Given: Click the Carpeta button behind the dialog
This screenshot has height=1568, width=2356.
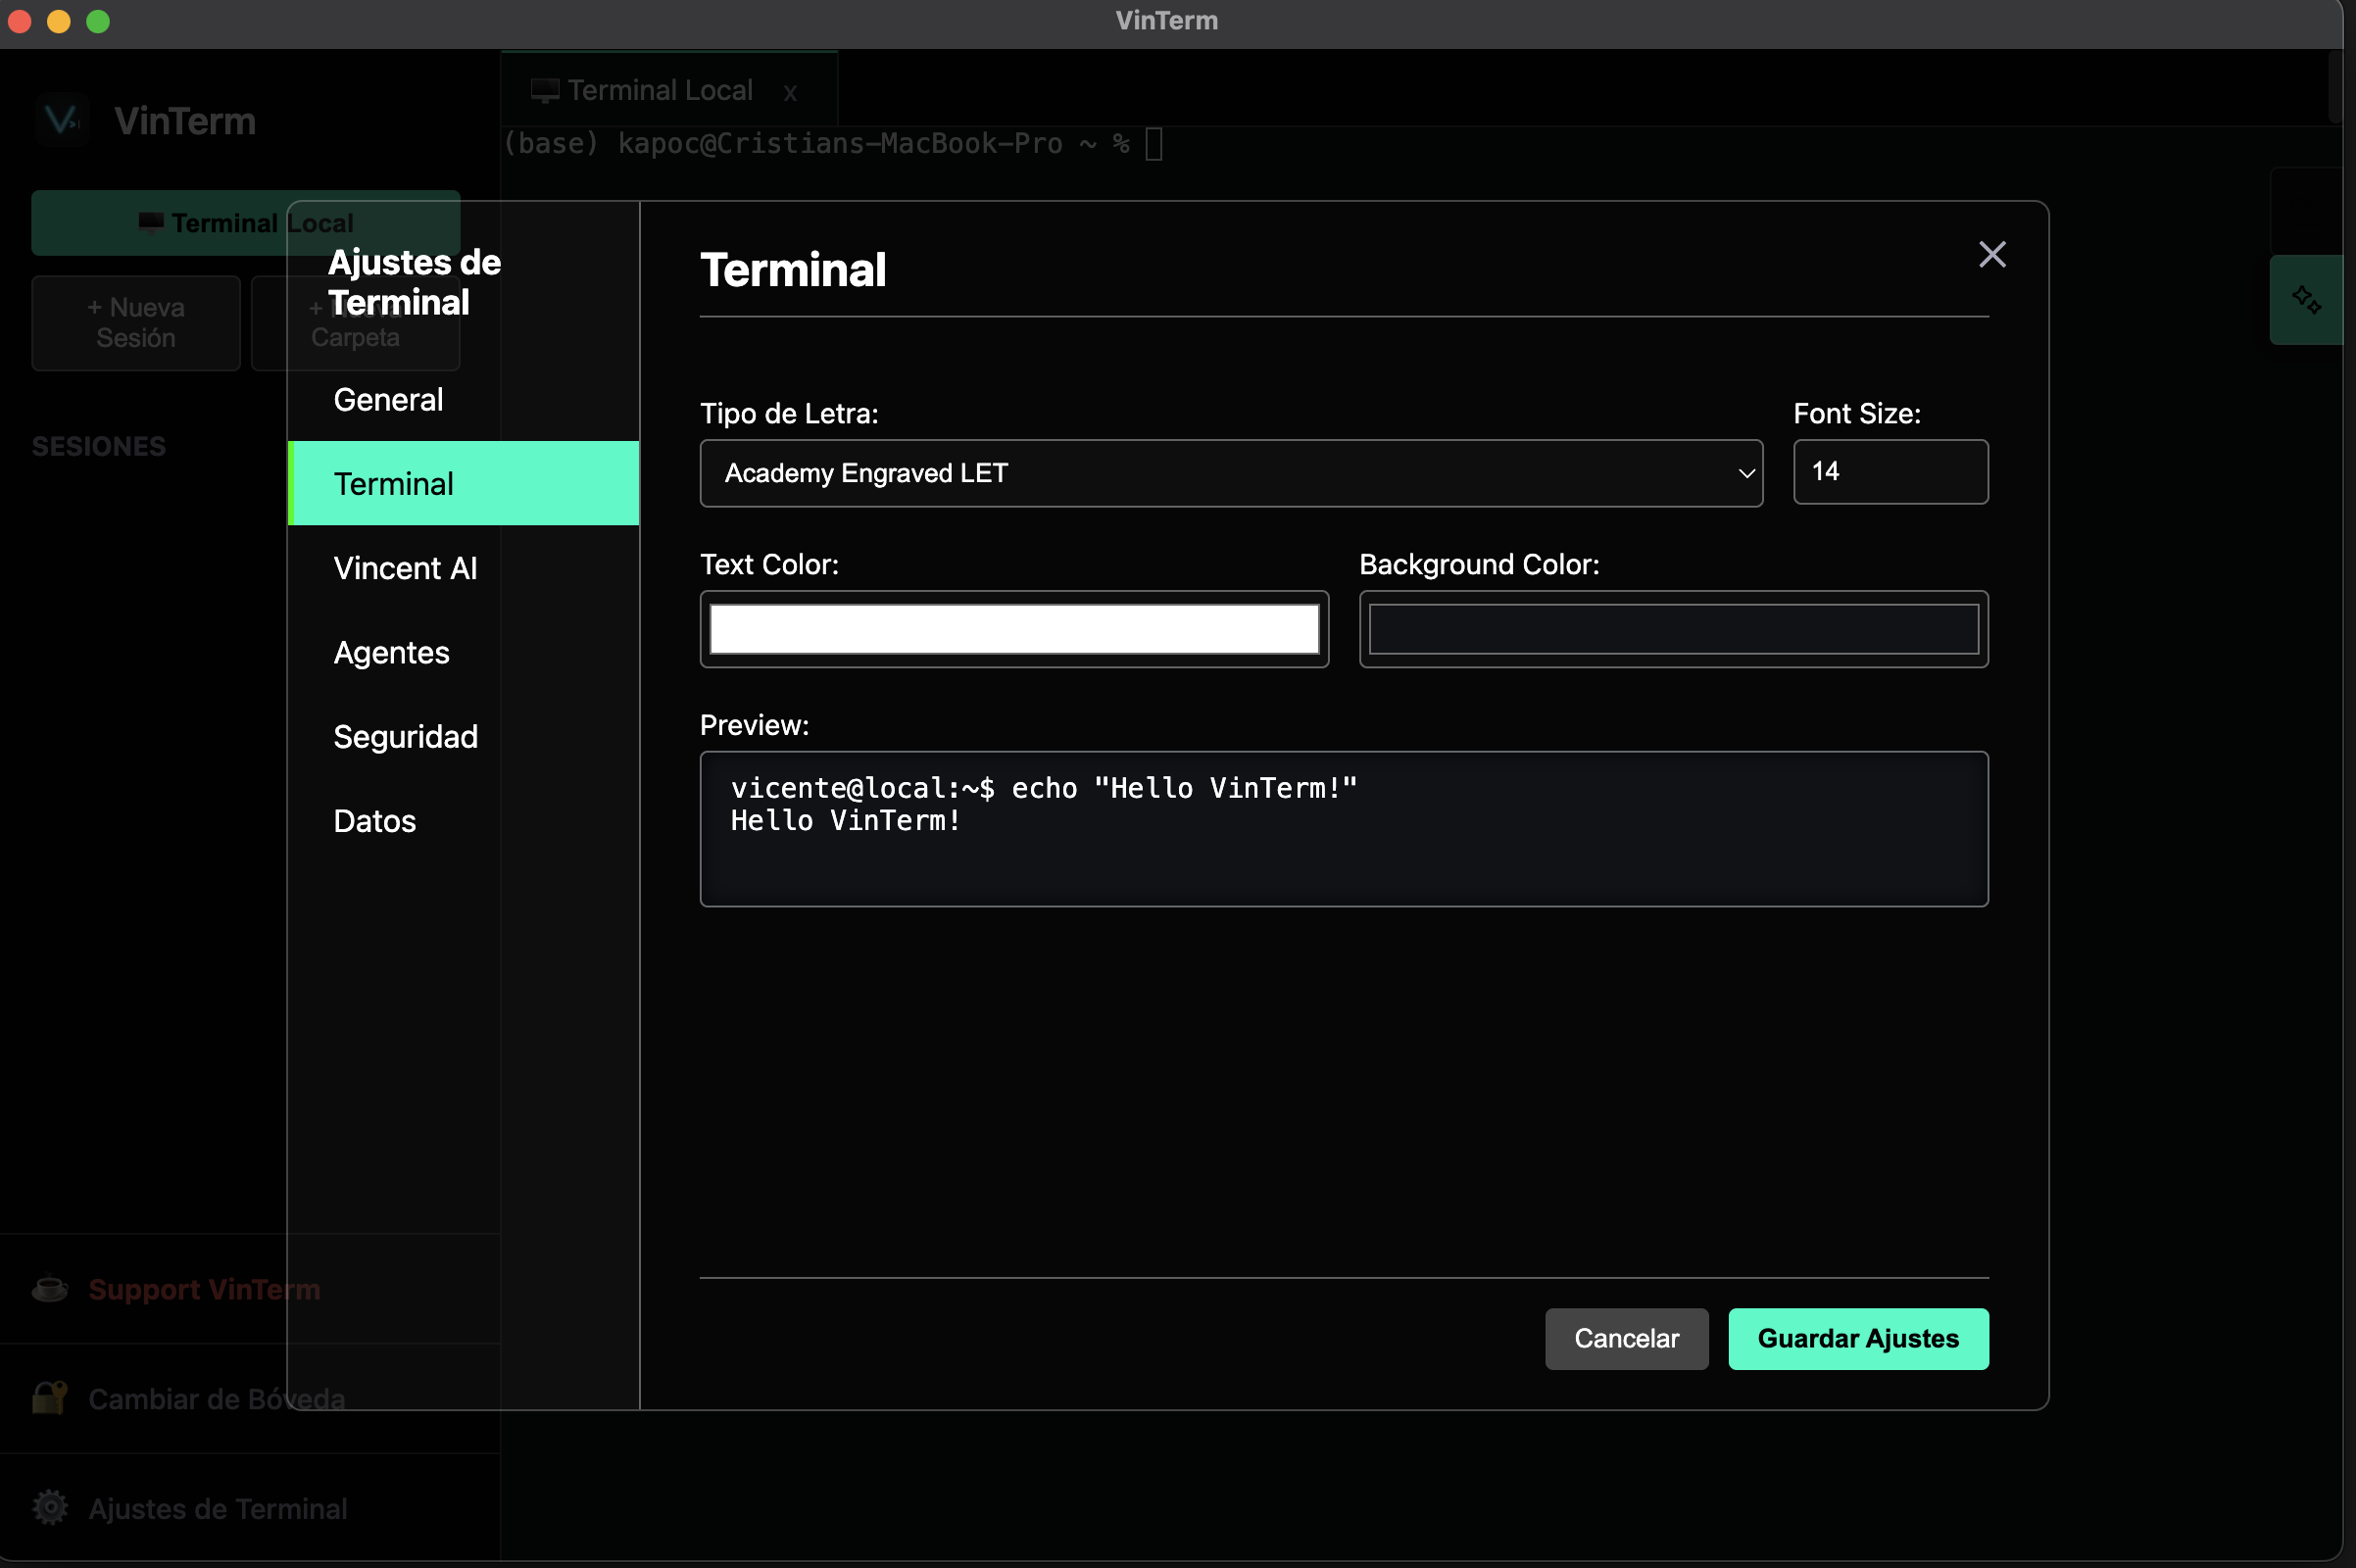Looking at the screenshot, I should tap(355, 322).
